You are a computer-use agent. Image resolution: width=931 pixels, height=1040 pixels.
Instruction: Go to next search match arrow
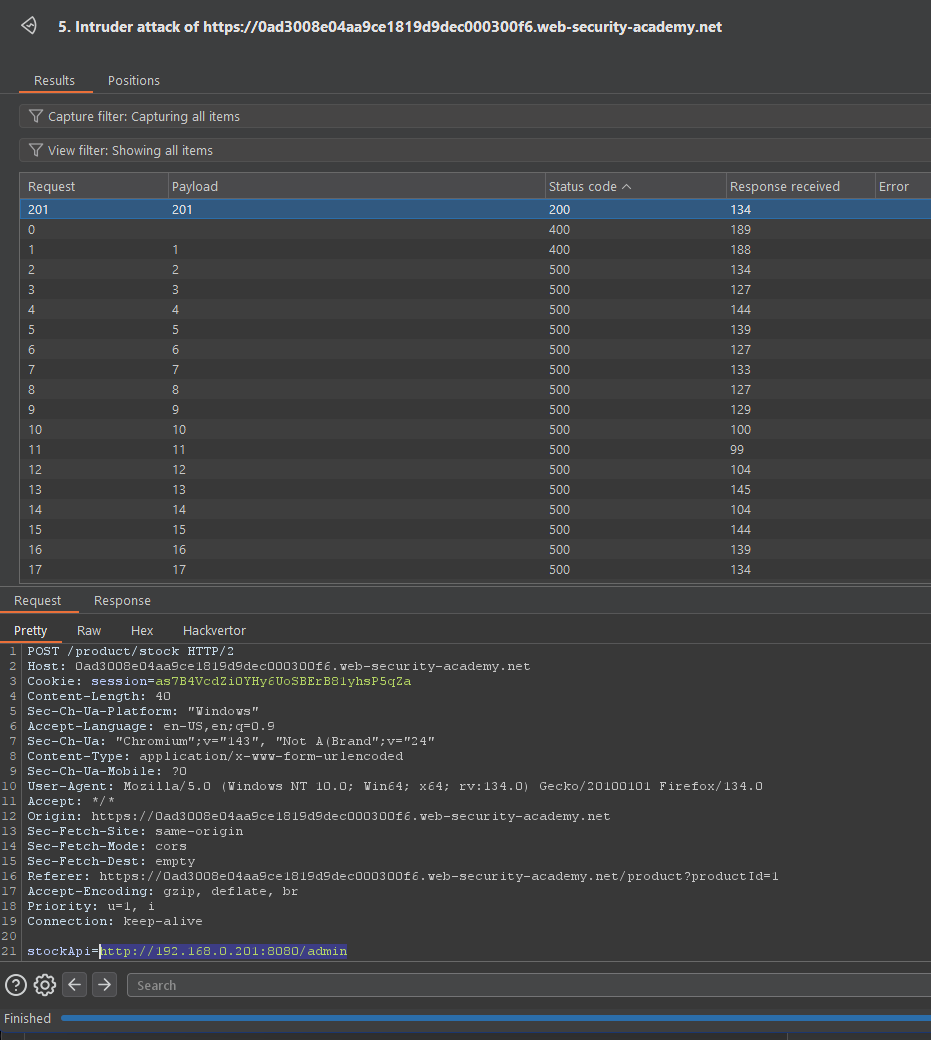104,985
